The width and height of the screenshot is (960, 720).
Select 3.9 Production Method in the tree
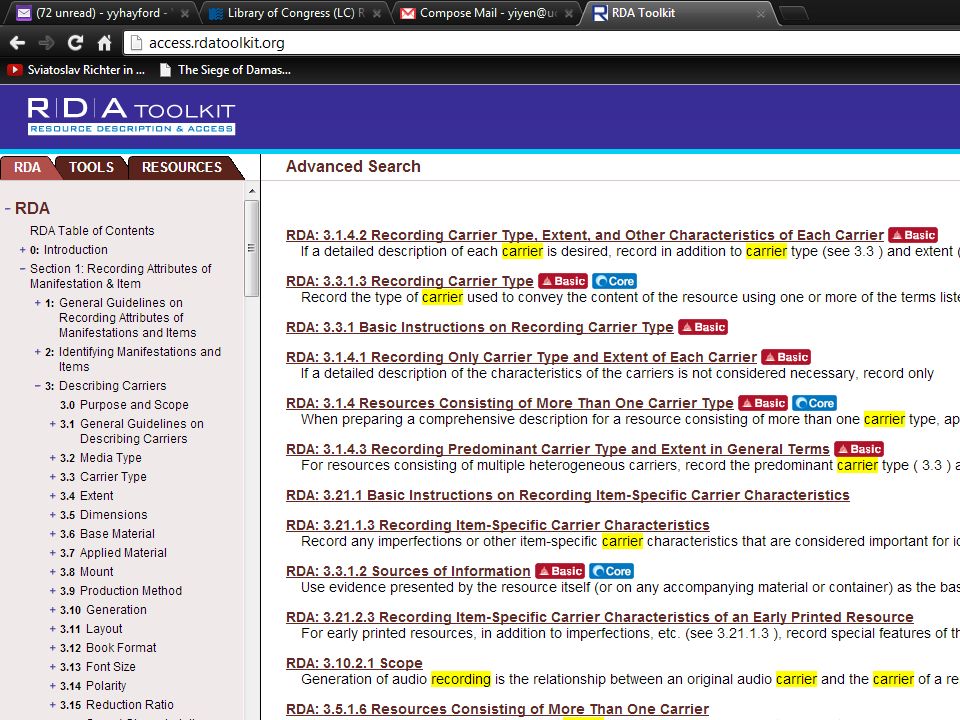click(121, 591)
